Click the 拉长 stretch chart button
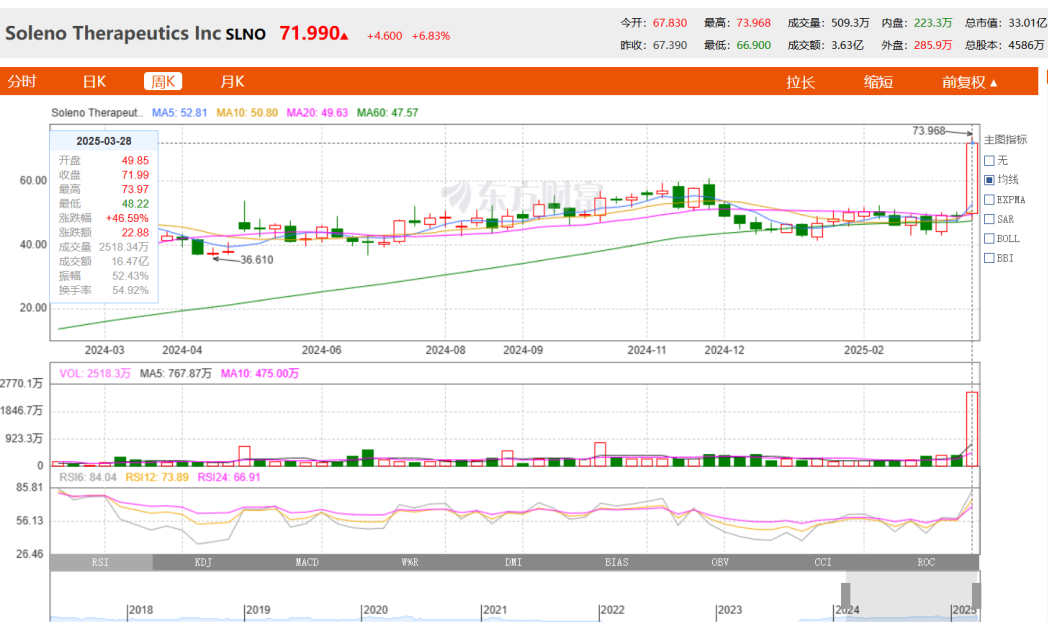The image size is (1048, 624). tap(800, 82)
